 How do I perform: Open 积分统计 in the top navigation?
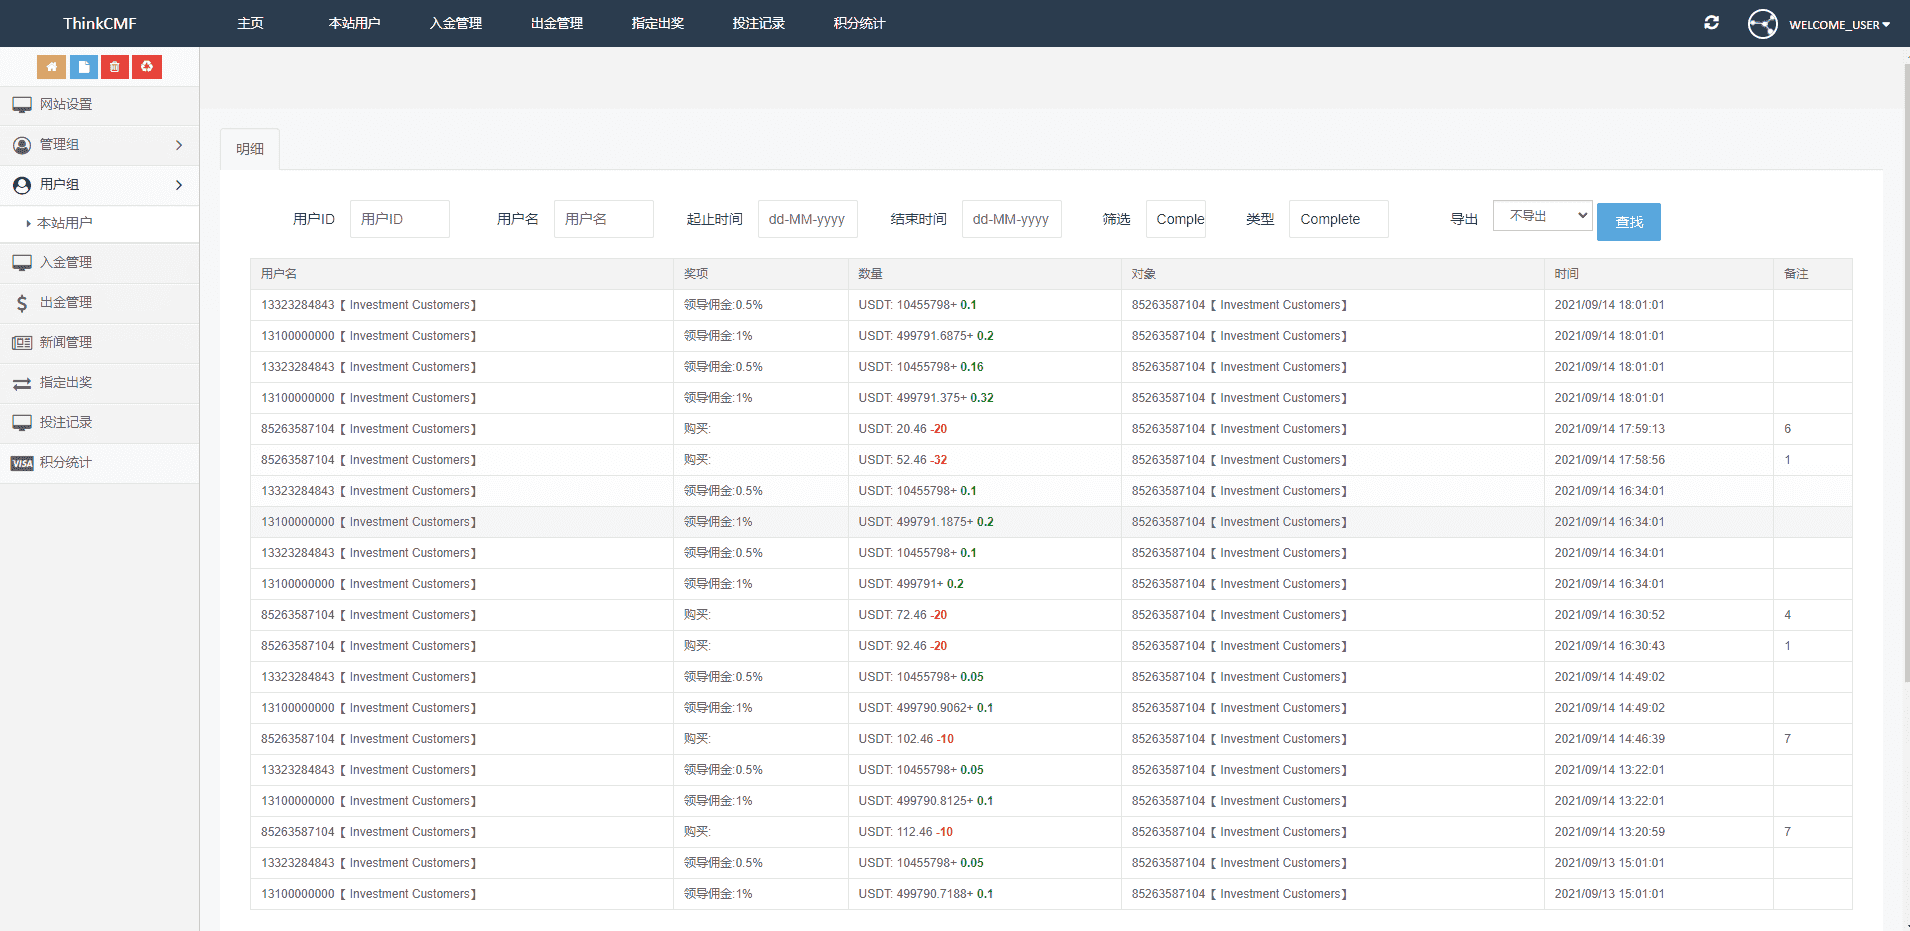point(859,23)
